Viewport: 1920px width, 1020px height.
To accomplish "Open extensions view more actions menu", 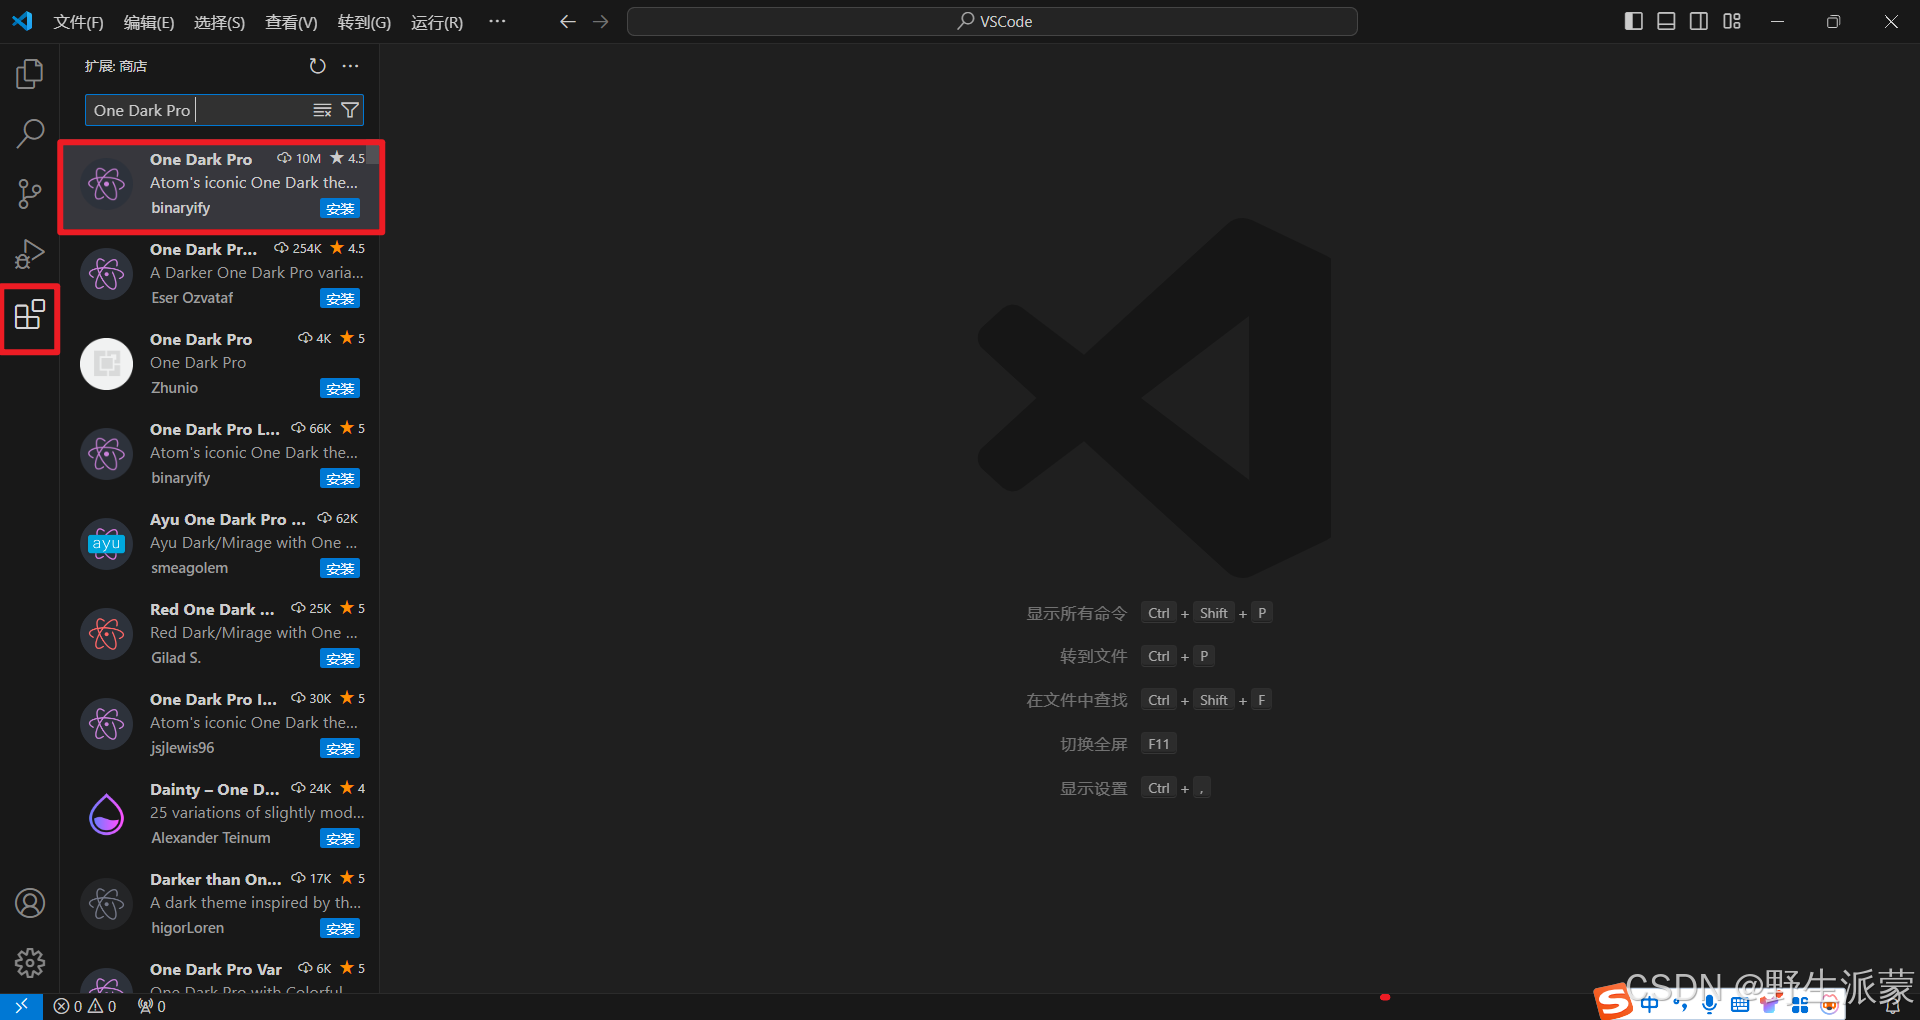I will click(350, 66).
